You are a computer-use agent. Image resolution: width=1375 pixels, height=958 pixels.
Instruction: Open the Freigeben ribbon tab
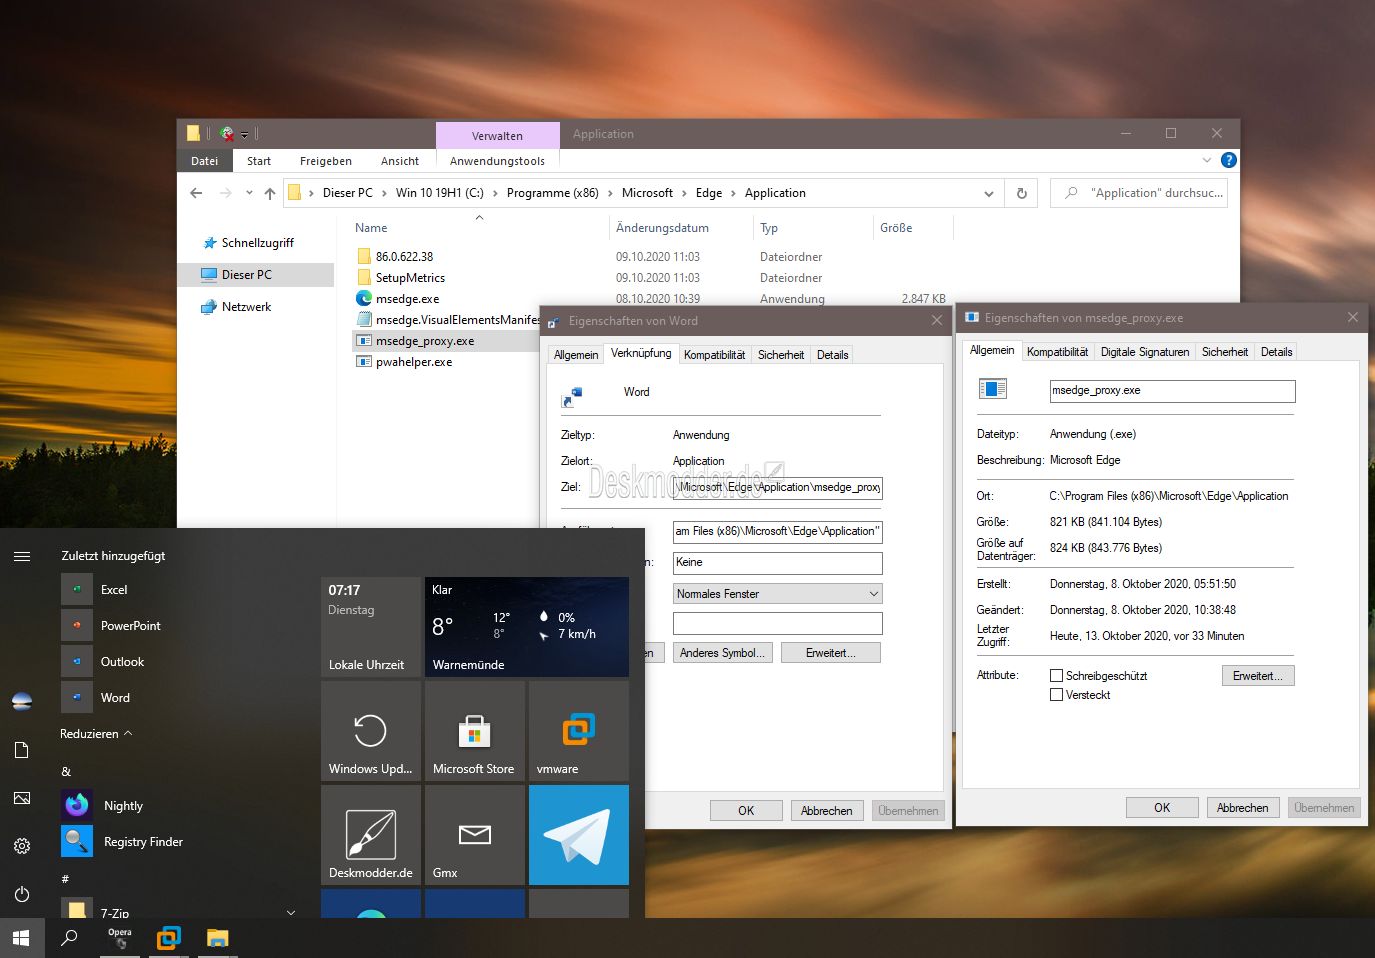point(326,161)
